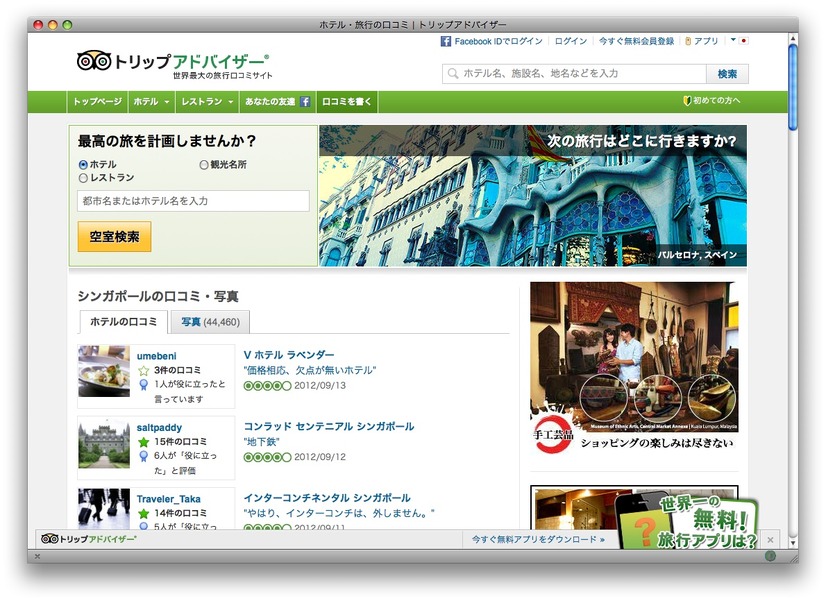The image size is (826, 601).
Task: Click the Japan flag icon at top right
Action: point(743,41)
